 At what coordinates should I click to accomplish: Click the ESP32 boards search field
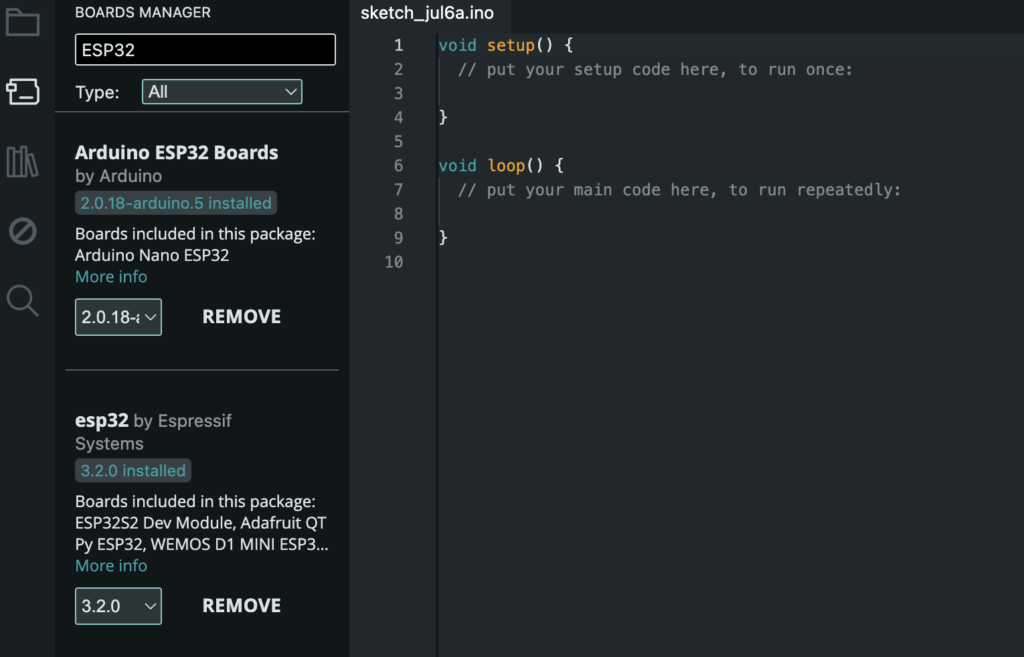tap(205, 50)
